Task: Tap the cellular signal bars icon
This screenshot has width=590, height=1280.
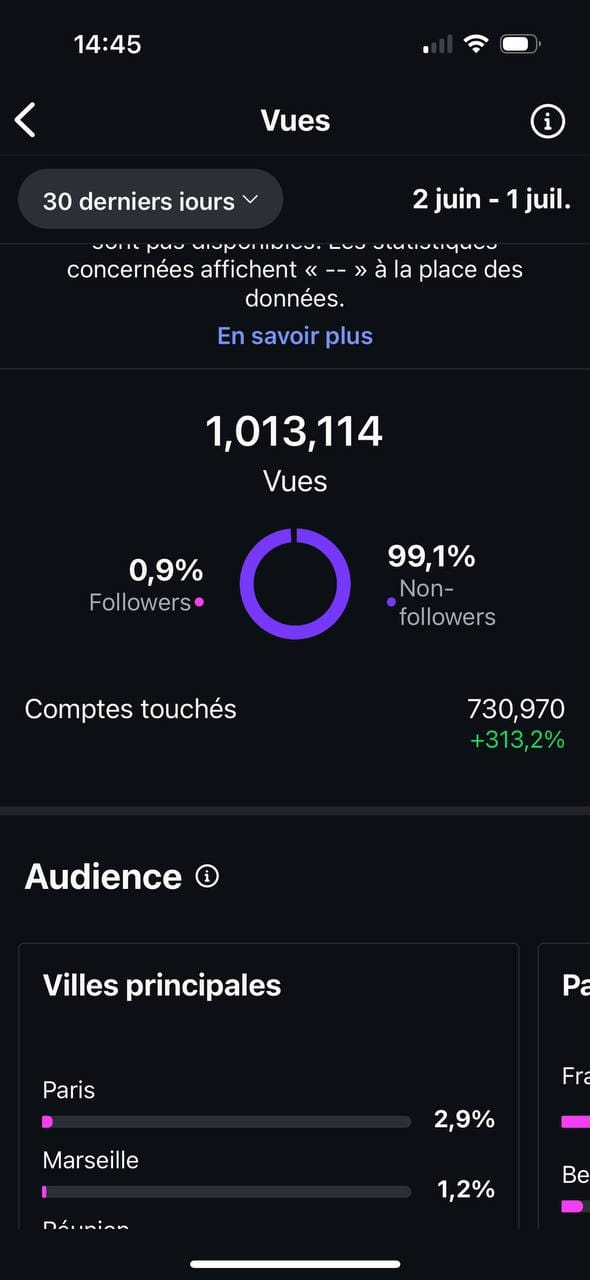Action: click(438, 45)
